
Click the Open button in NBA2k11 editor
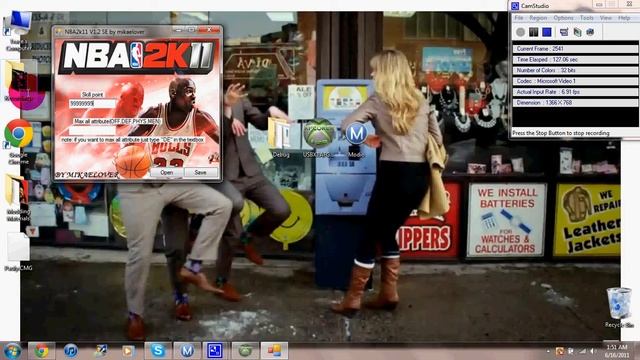coord(167,173)
